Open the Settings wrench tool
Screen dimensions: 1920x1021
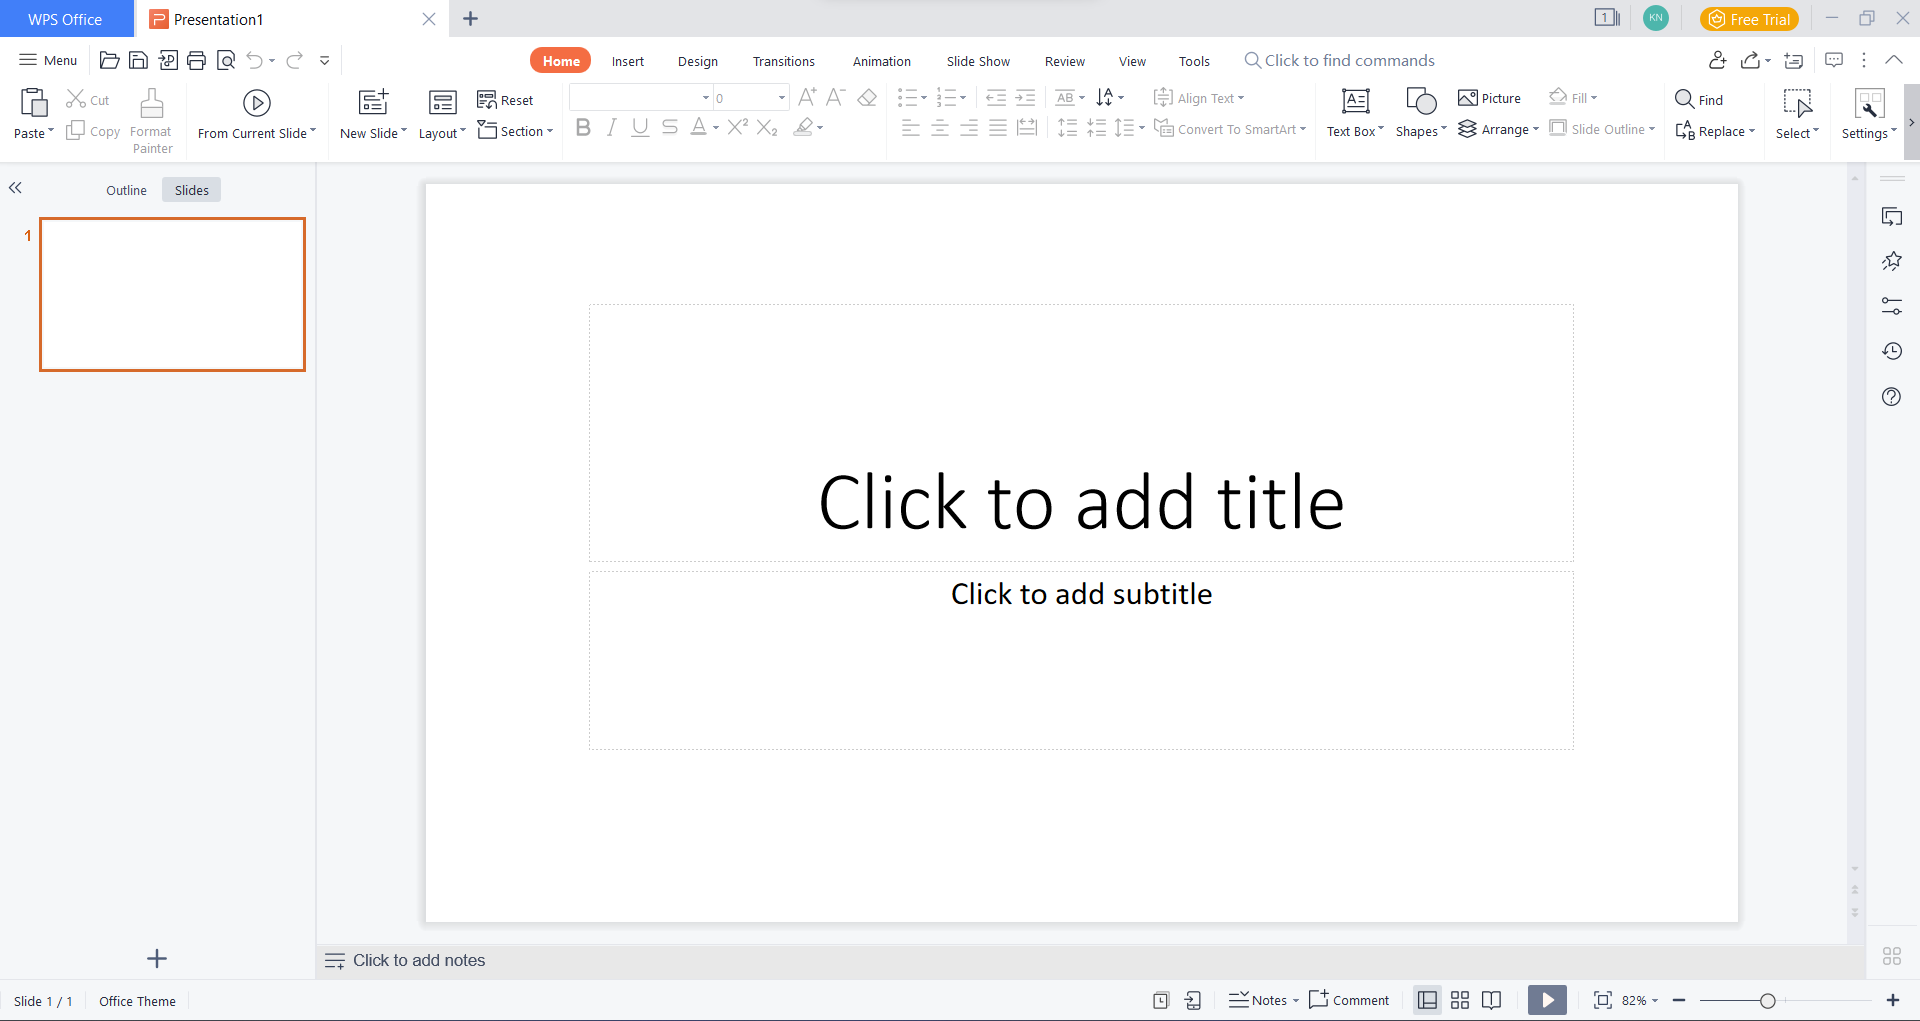[1869, 114]
